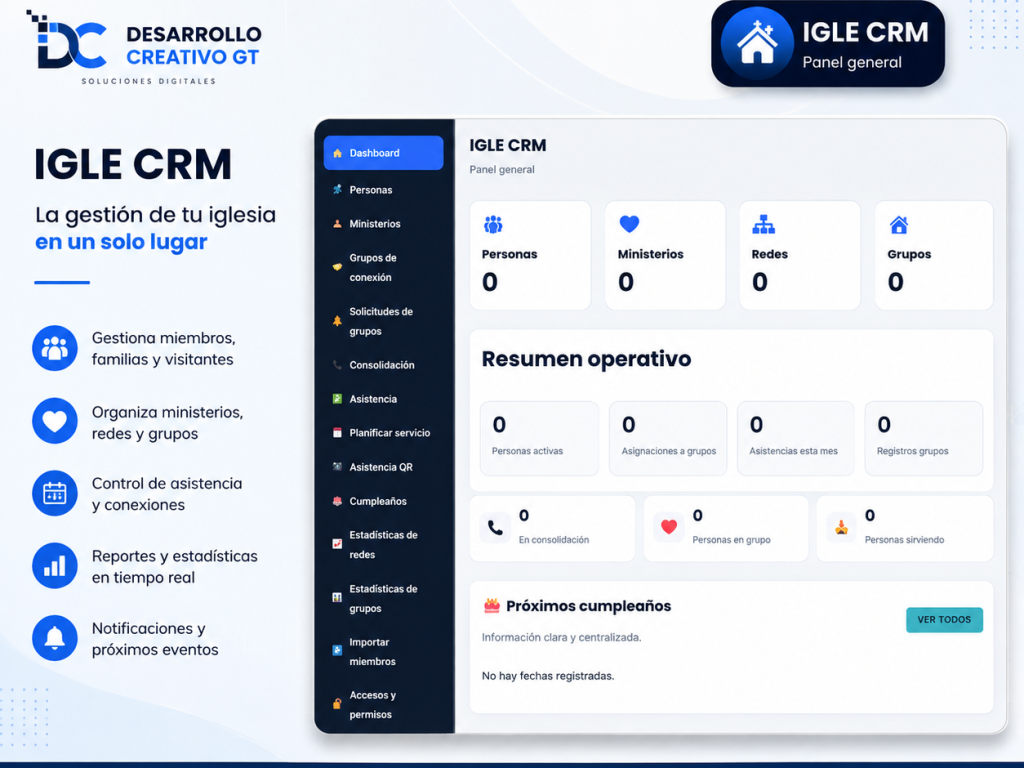Click the Desarrollo Creativo GT DC logo

pyautogui.click(x=67, y=40)
